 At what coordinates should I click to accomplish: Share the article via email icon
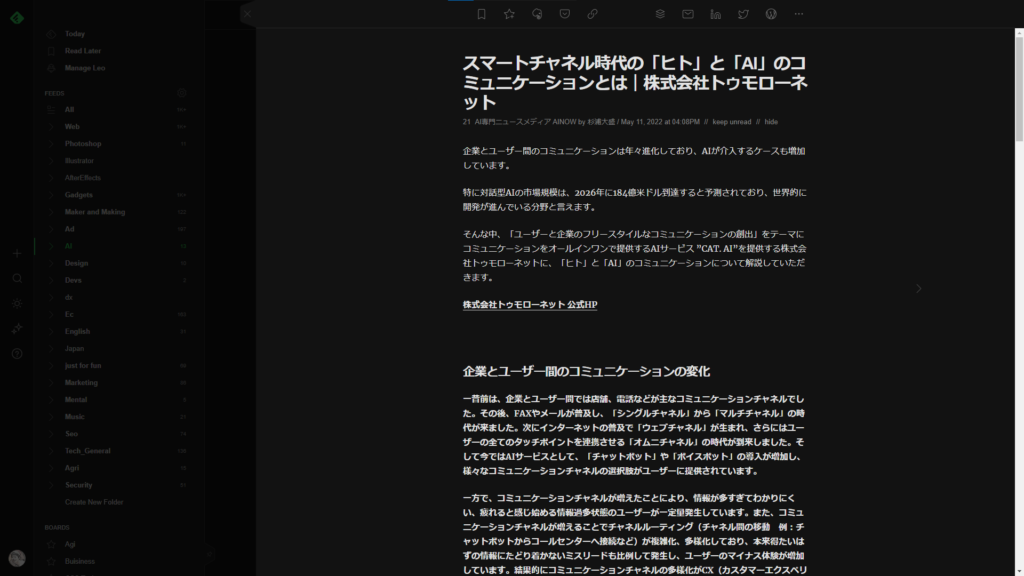coord(688,14)
